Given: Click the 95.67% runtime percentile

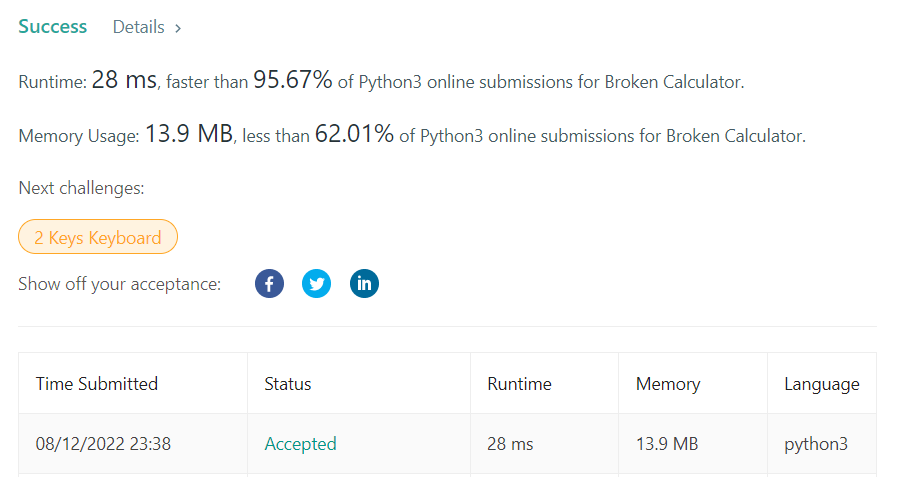Looking at the screenshot, I should coord(293,80).
